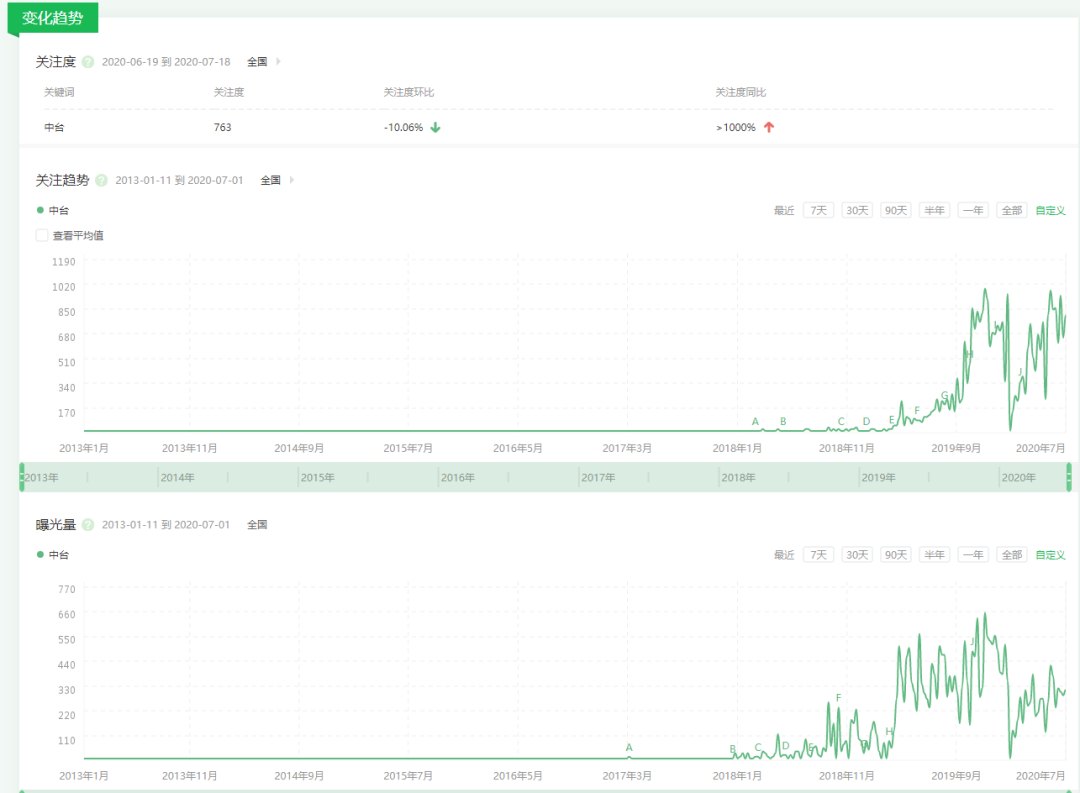The width and height of the screenshot is (1080, 793).
Task: Expand the arrow next to 关注度 全国
Action: click(278, 62)
